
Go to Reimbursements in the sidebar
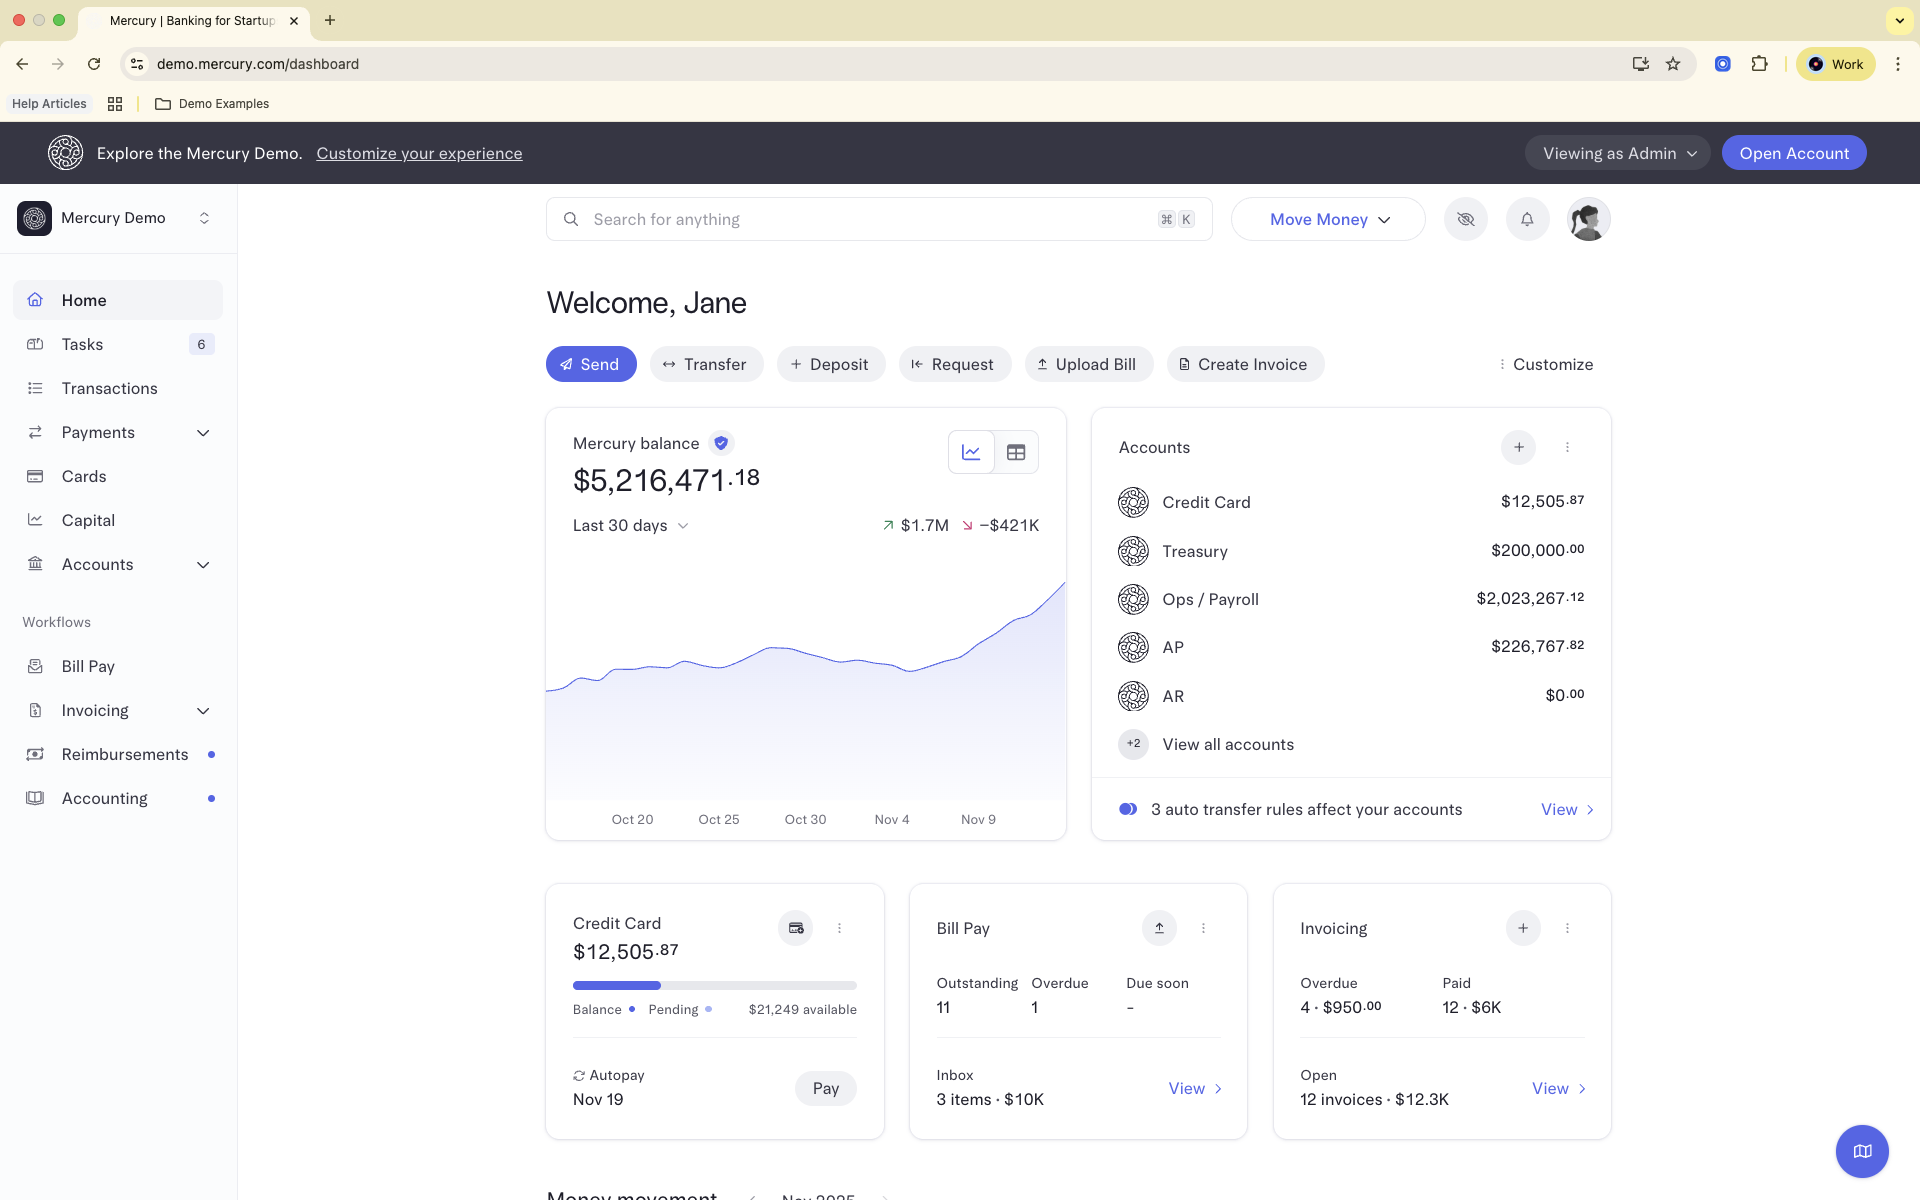[125, 754]
